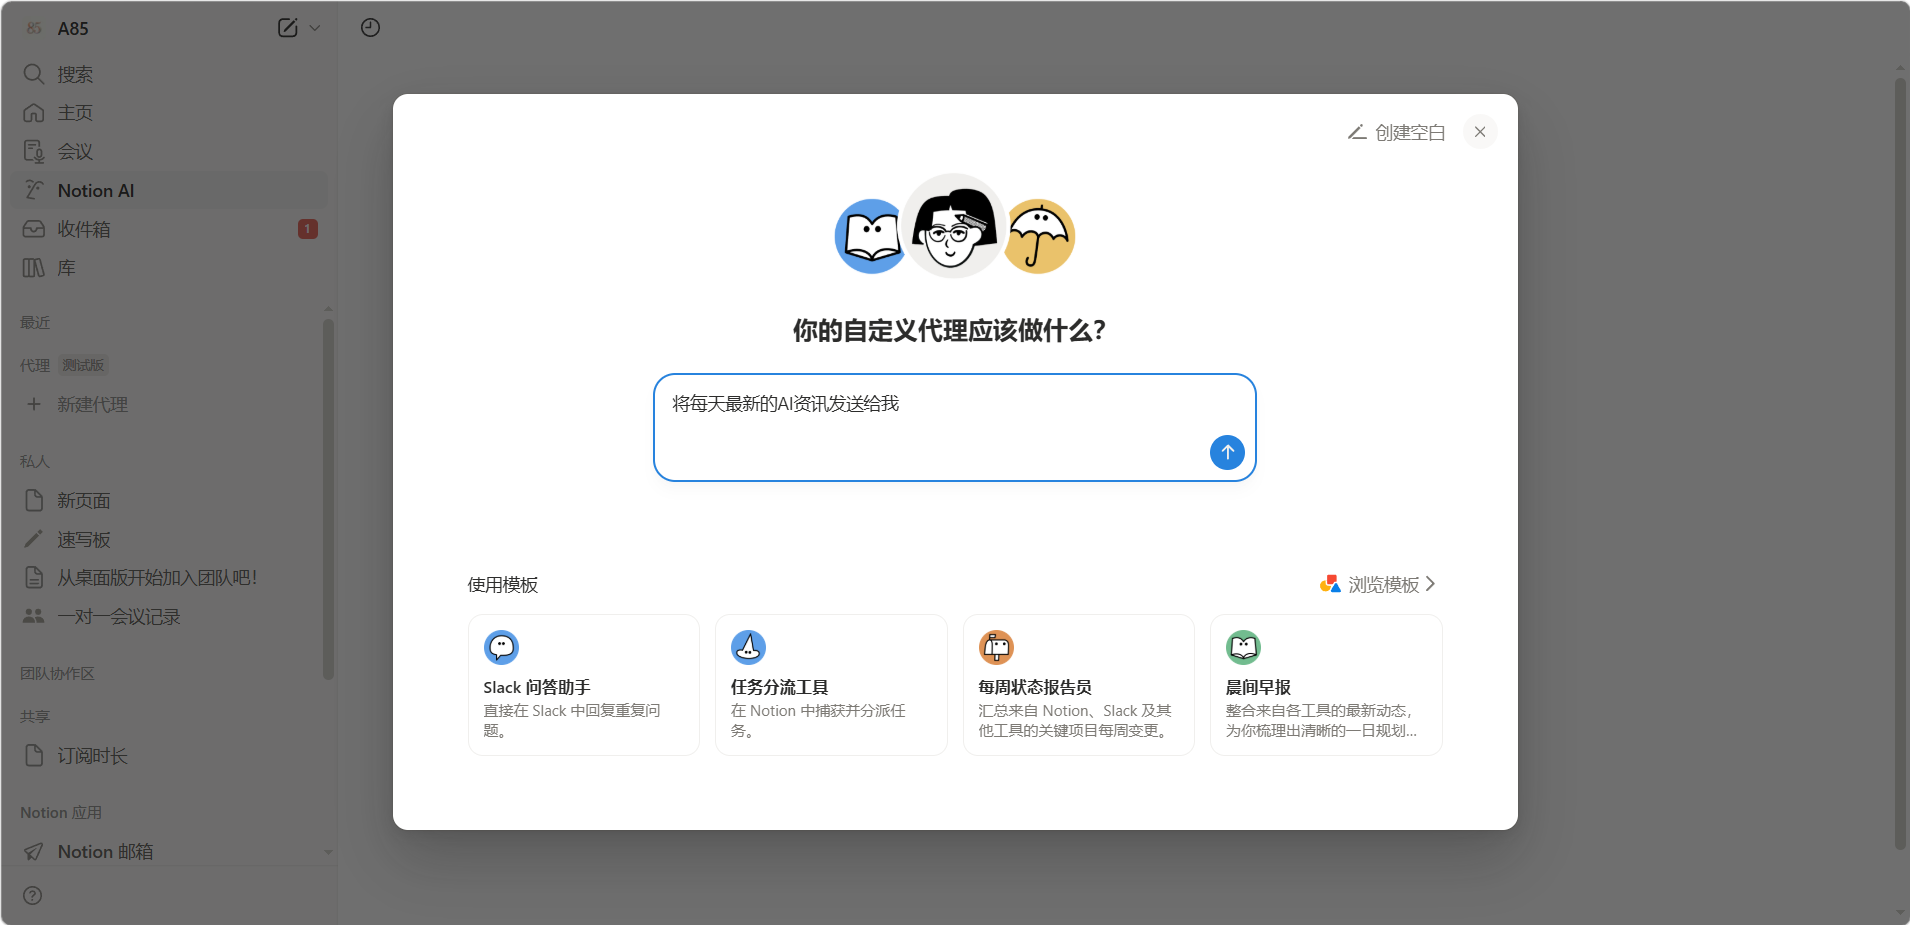
Task: Click 创建空白 to start blank agent
Action: point(1397,132)
